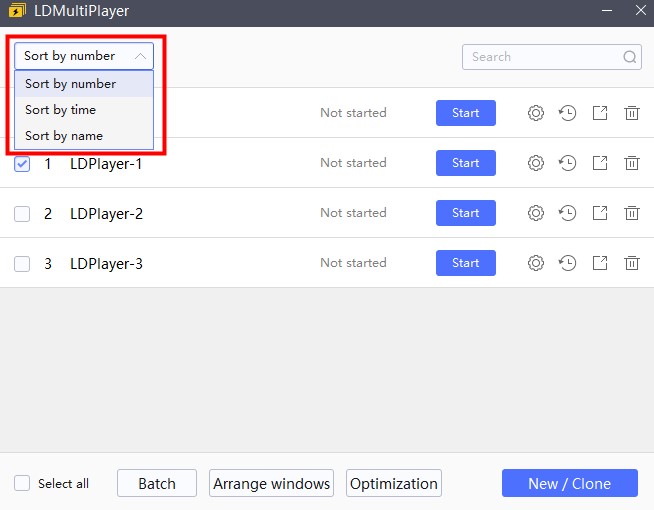This screenshot has width=654, height=510.
Task: Click create shortcut icon for LDPlayer-3
Action: pyautogui.click(x=600, y=263)
